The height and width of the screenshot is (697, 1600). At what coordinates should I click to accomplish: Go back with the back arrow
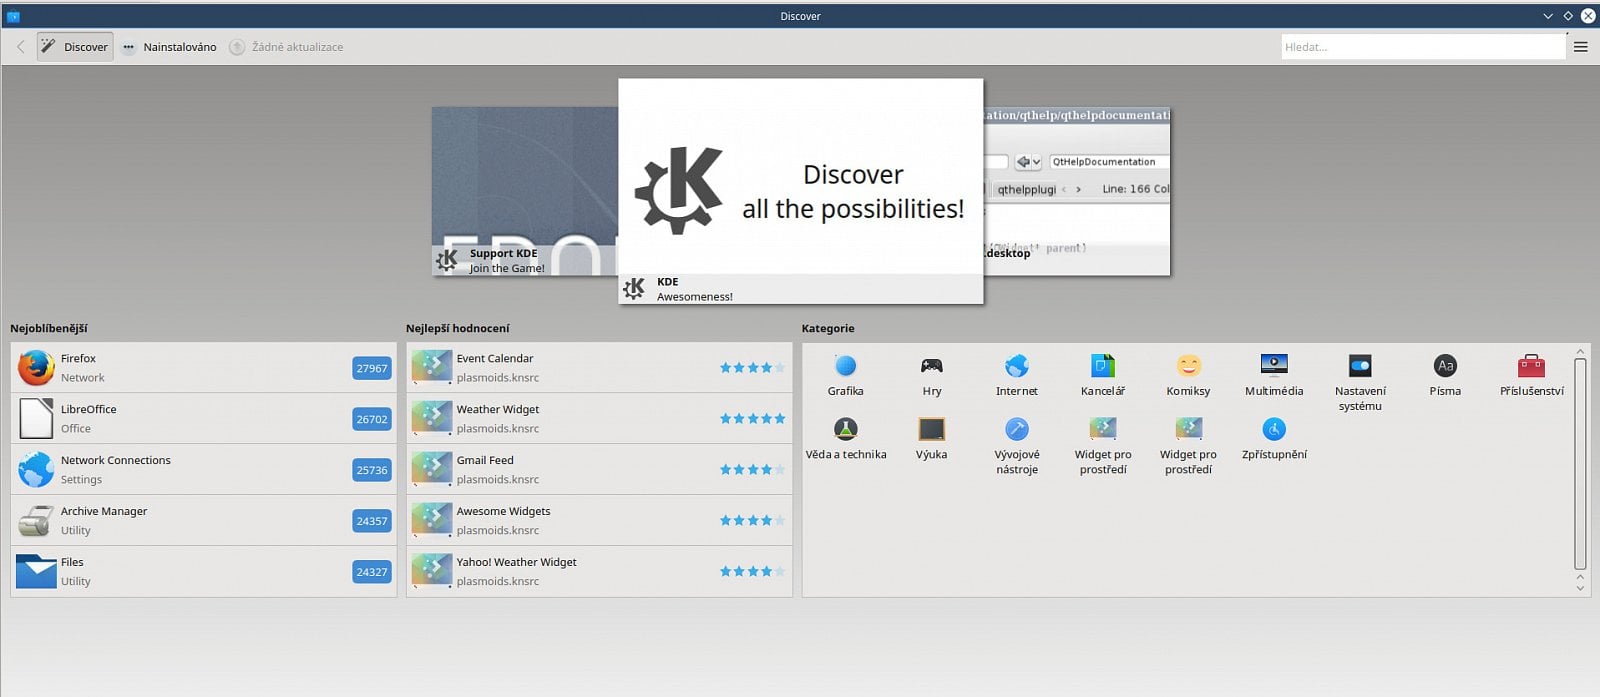pyautogui.click(x=20, y=47)
